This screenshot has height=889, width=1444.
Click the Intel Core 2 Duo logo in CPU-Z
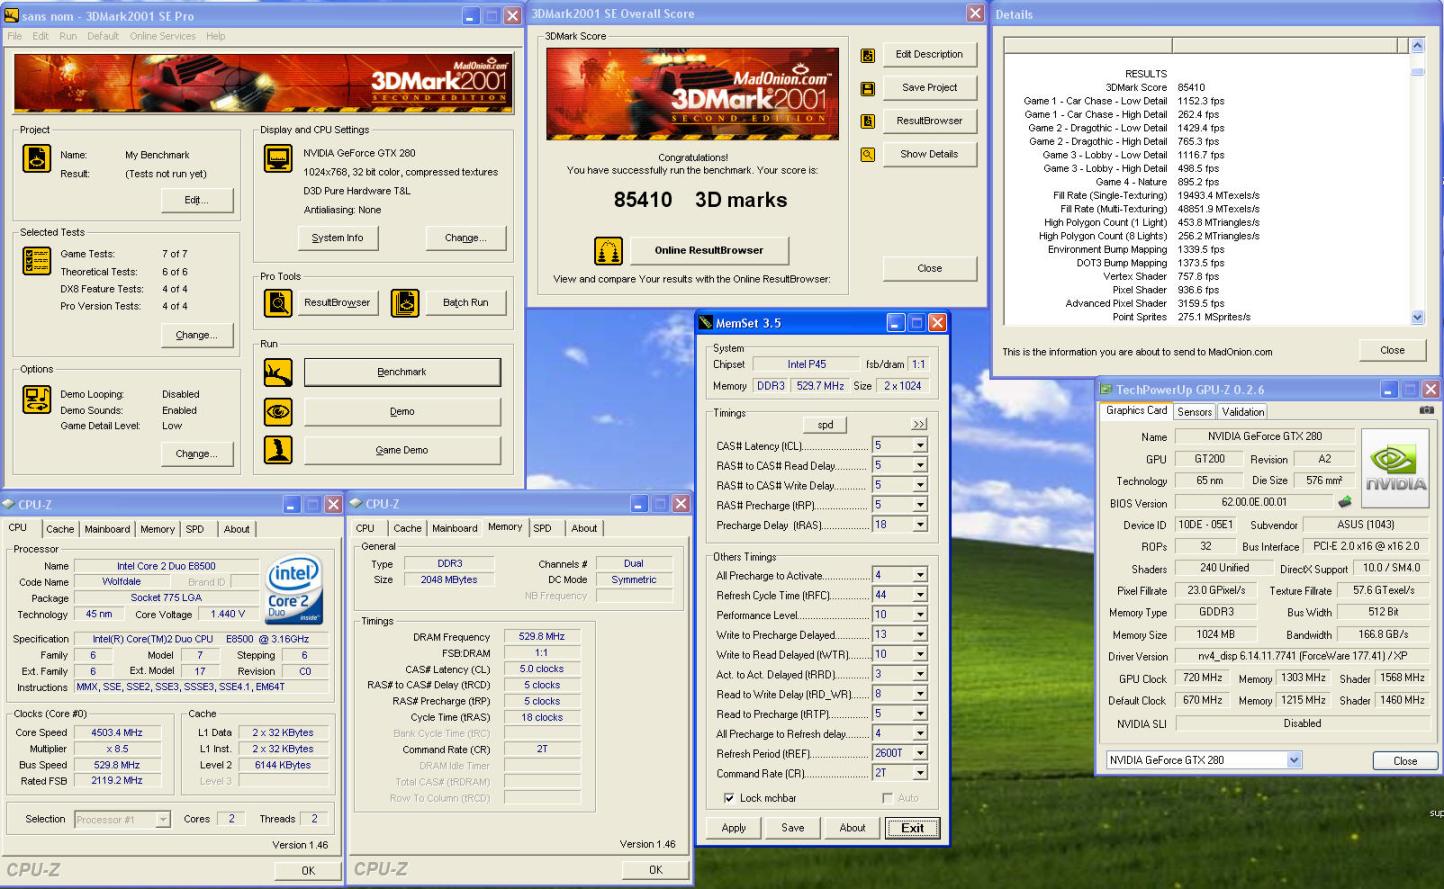(x=294, y=589)
